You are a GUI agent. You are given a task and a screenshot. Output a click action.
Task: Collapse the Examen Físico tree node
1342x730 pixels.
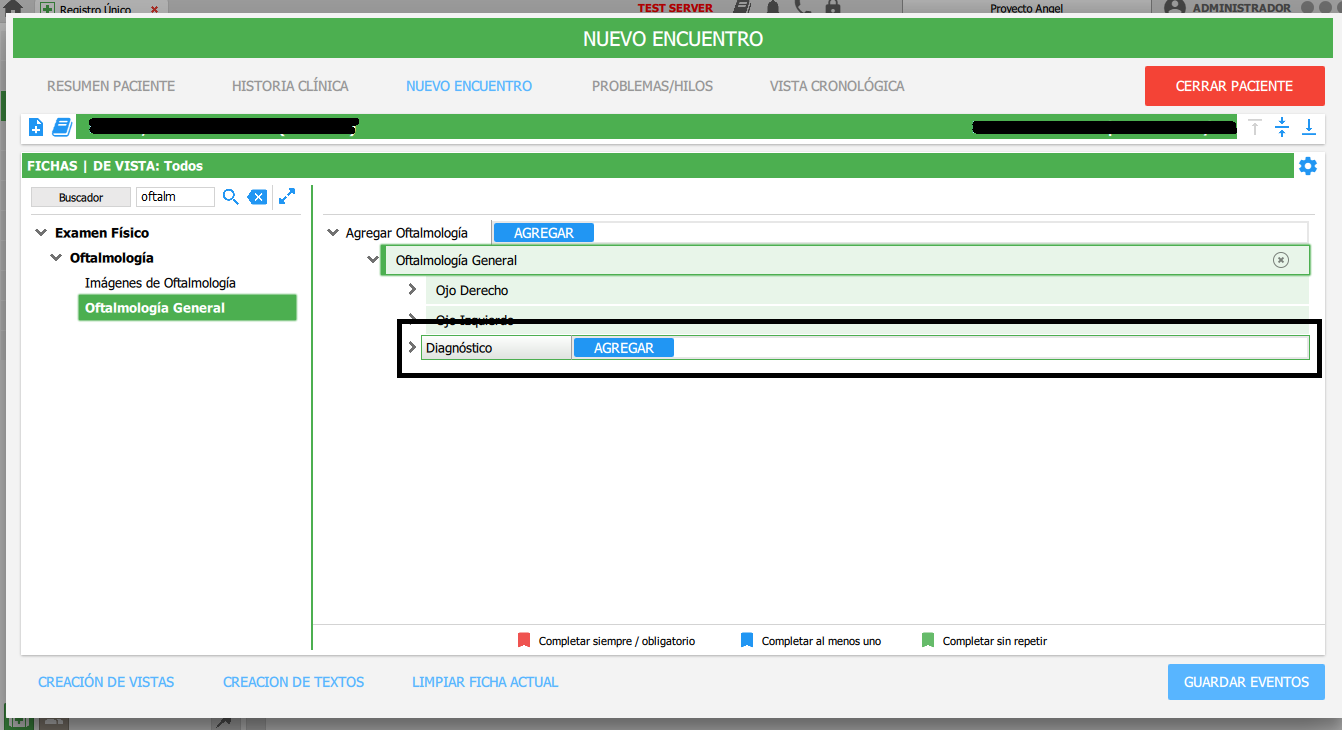41,233
